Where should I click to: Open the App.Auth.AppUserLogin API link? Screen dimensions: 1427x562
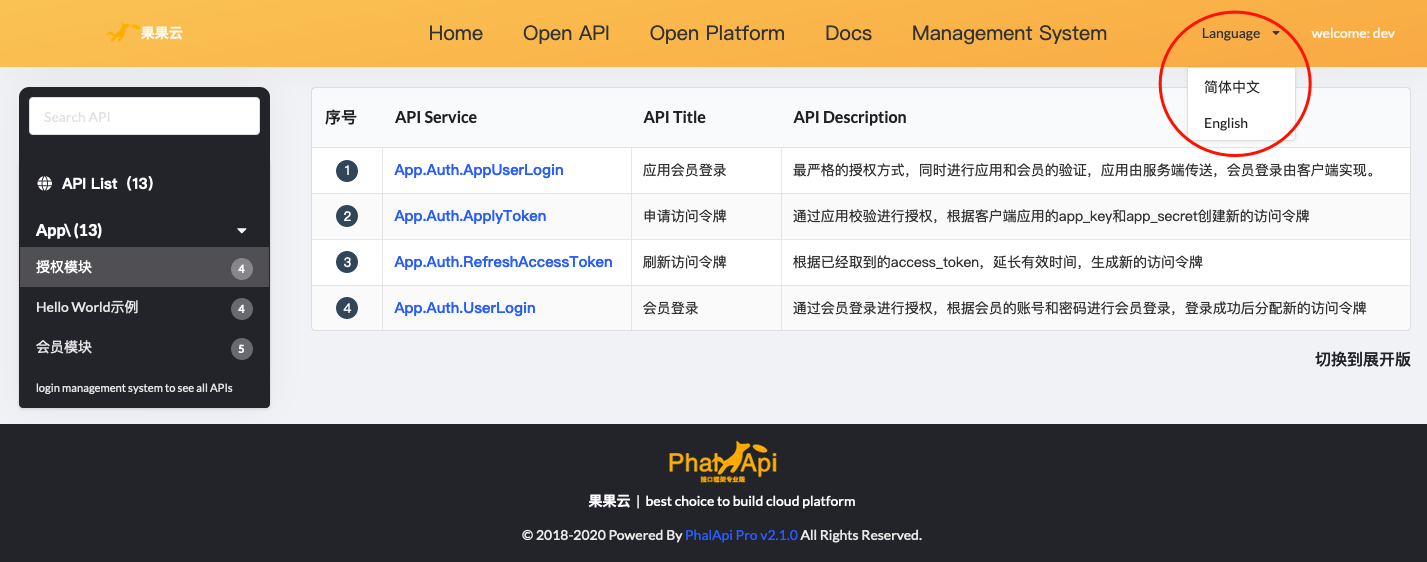(x=479, y=170)
